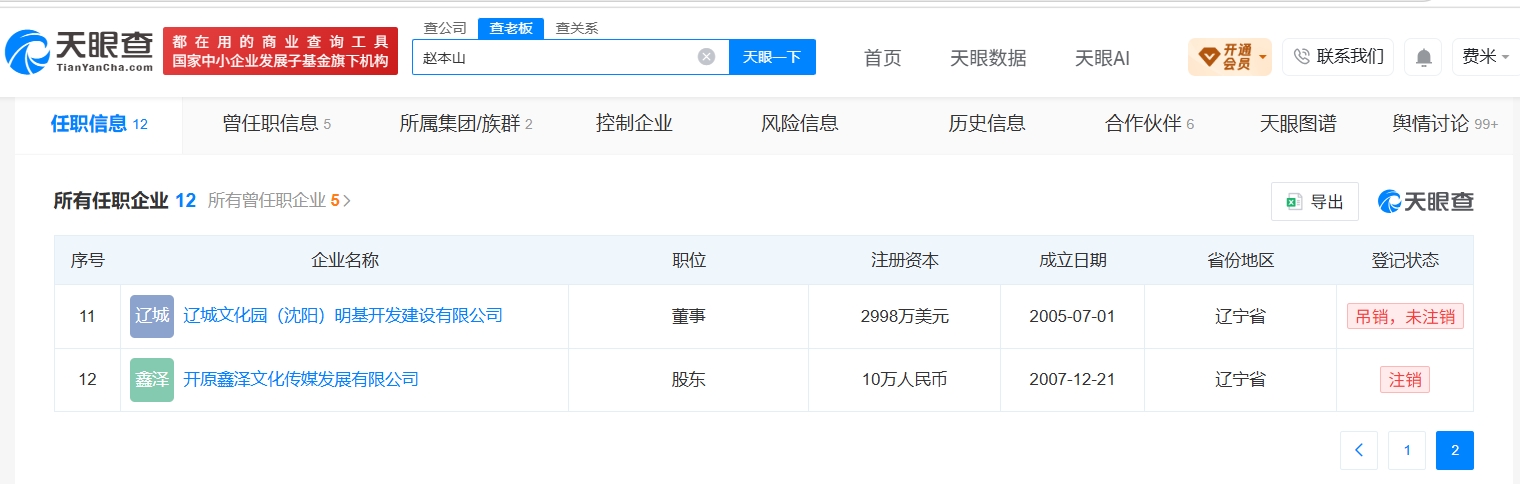Click 联系我们 phone contact button
1520x484 pixels.
tap(1338, 57)
